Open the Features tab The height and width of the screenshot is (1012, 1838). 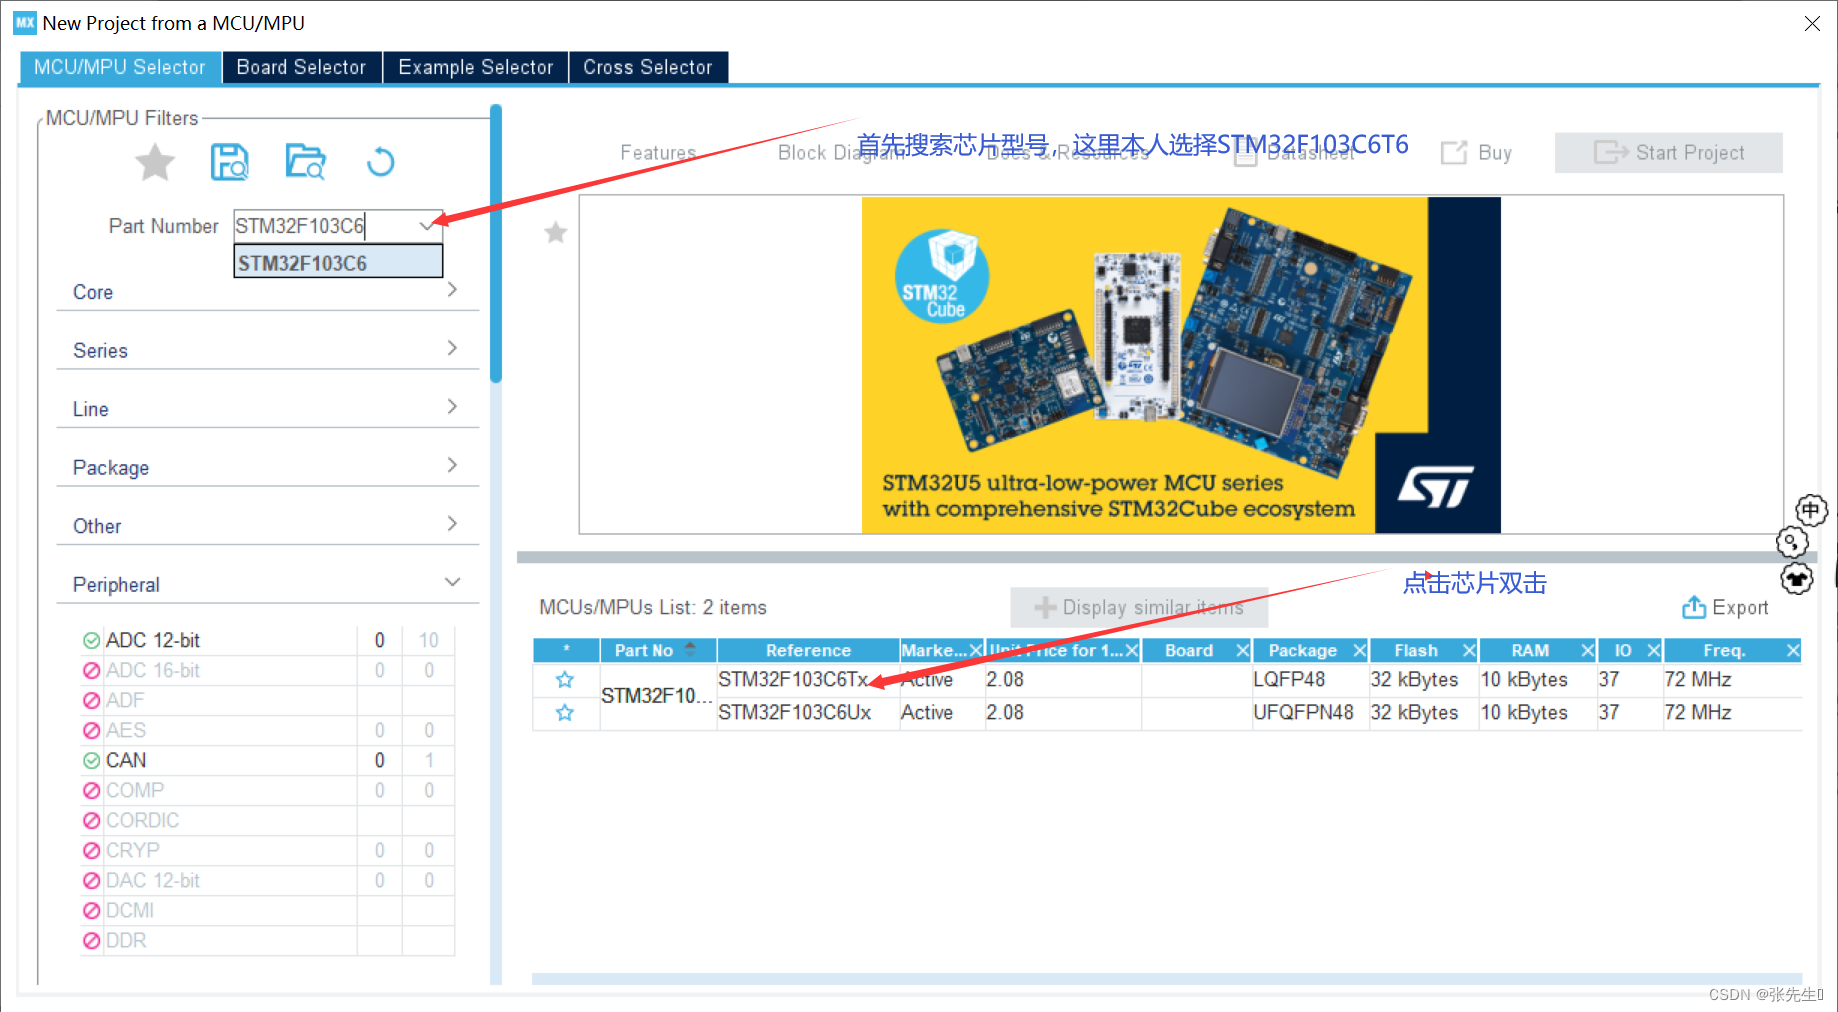658,153
